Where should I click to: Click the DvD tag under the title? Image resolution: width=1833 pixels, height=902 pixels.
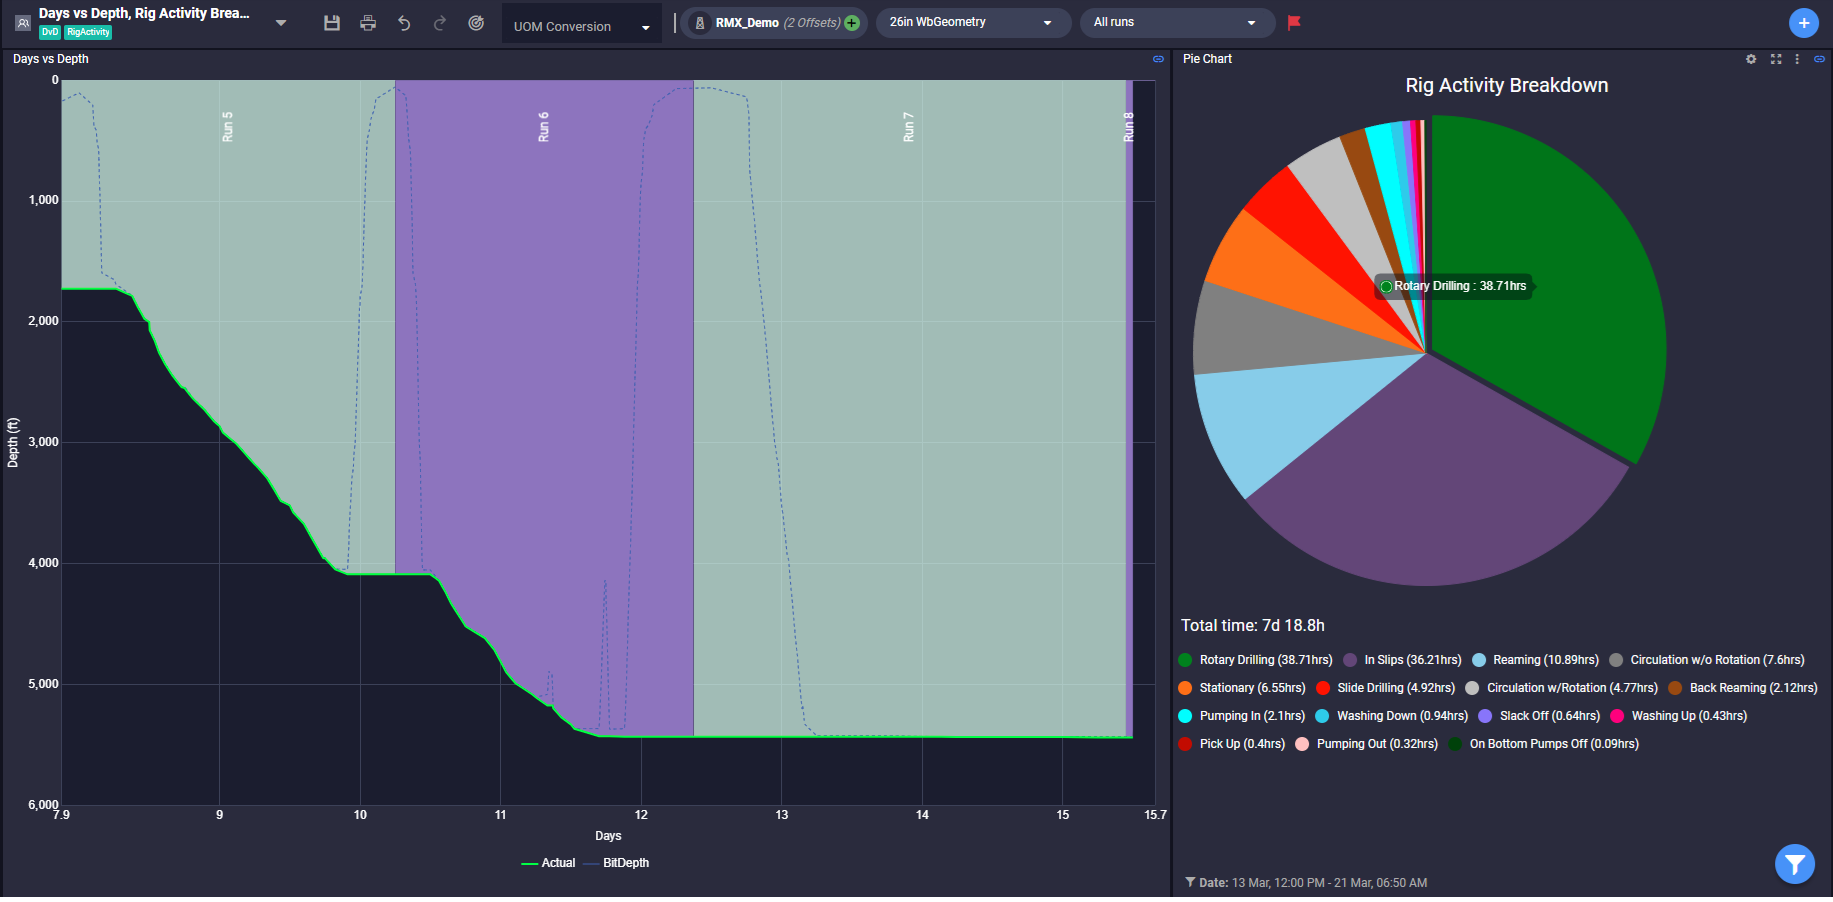[x=50, y=32]
